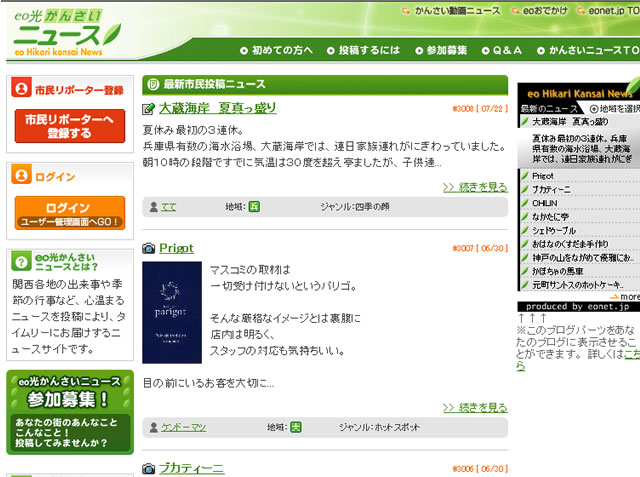Screen dimensions: 640x477
Task: Click かぼちゃの馬車 in widget list
Action: coord(558,271)
